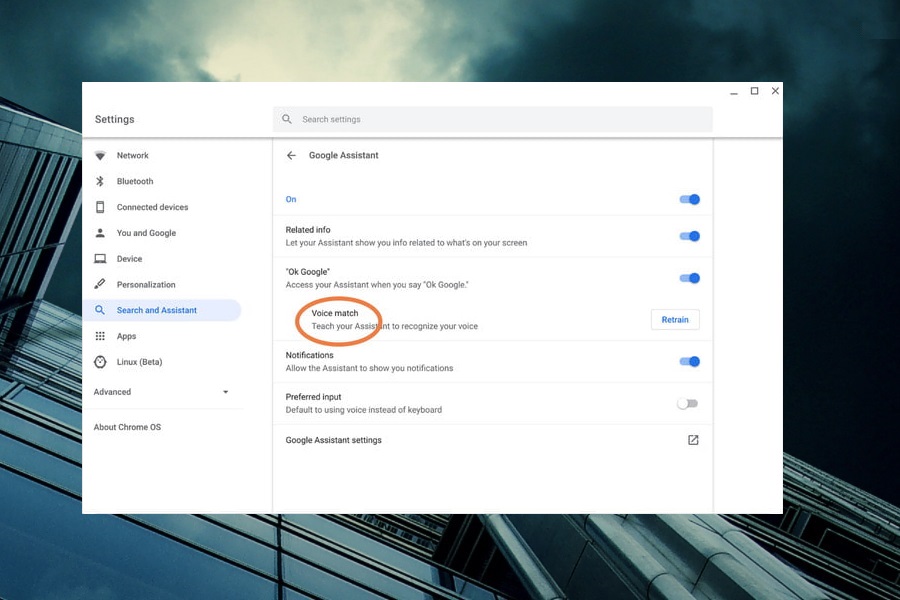Open About Chrome OS page
Screen dimensions: 900x600
(x=127, y=427)
